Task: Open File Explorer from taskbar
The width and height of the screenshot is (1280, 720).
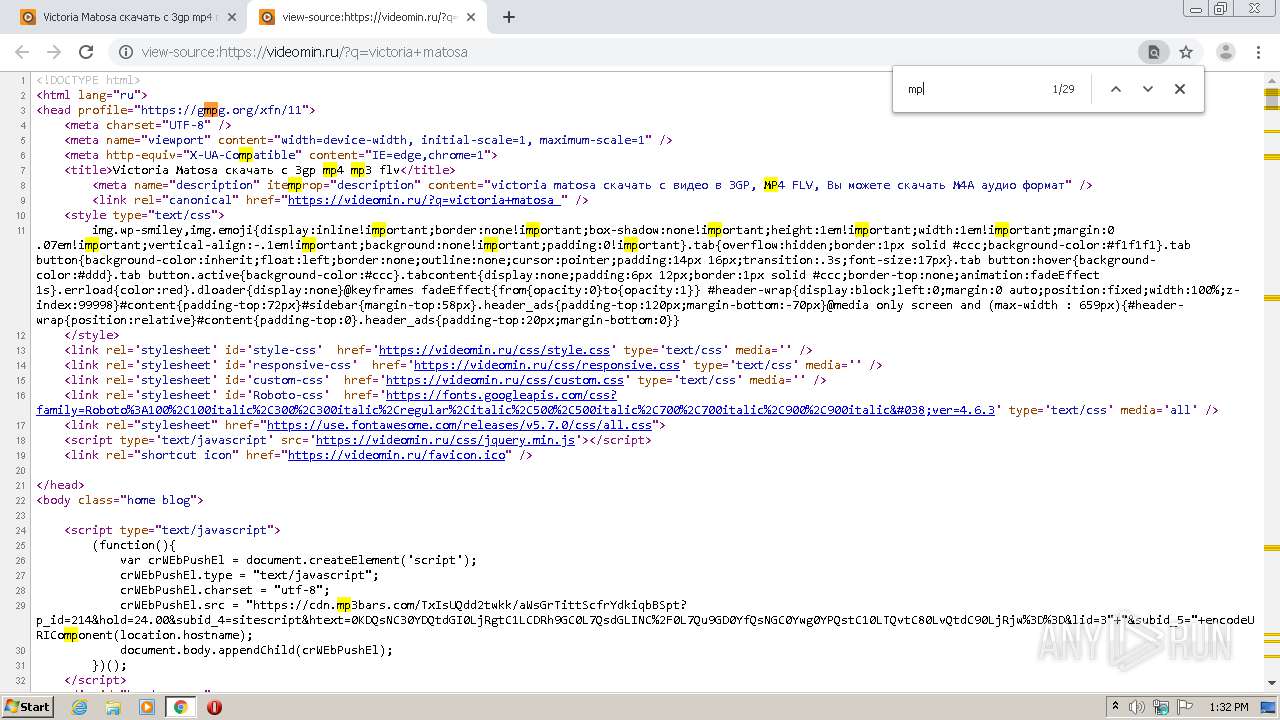Action: click(113, 707)
